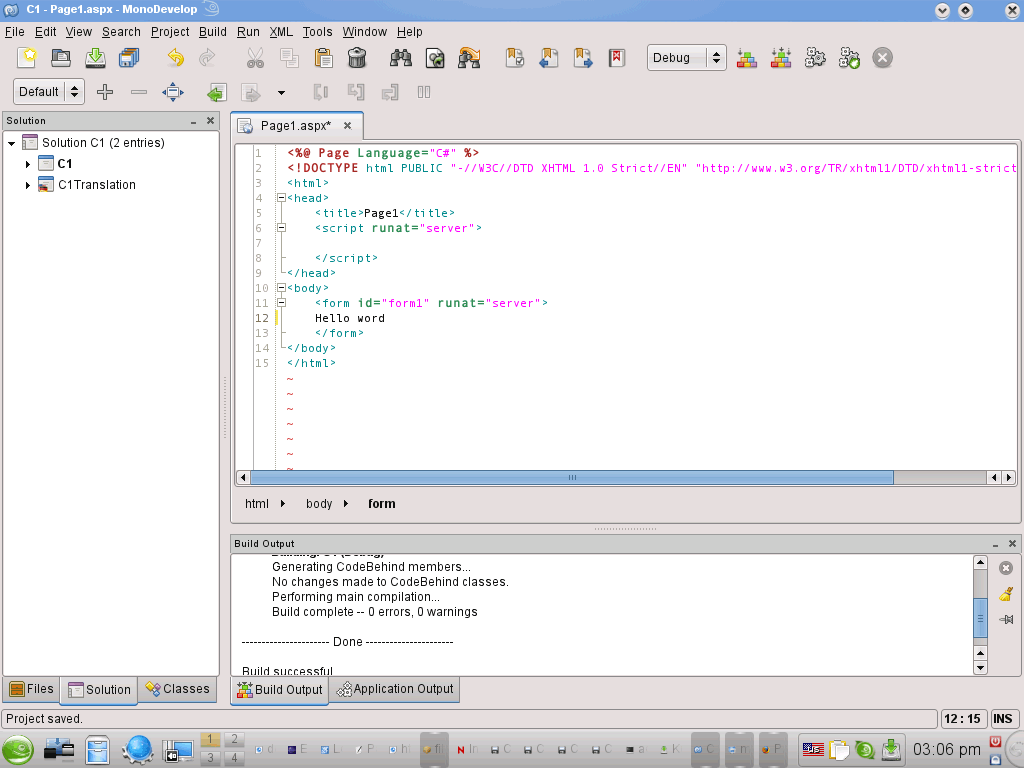The height and width of the screenshot is (768, 1024).
Task: Save the current file with toolbar icon
Action: click(x=95, y=58)
